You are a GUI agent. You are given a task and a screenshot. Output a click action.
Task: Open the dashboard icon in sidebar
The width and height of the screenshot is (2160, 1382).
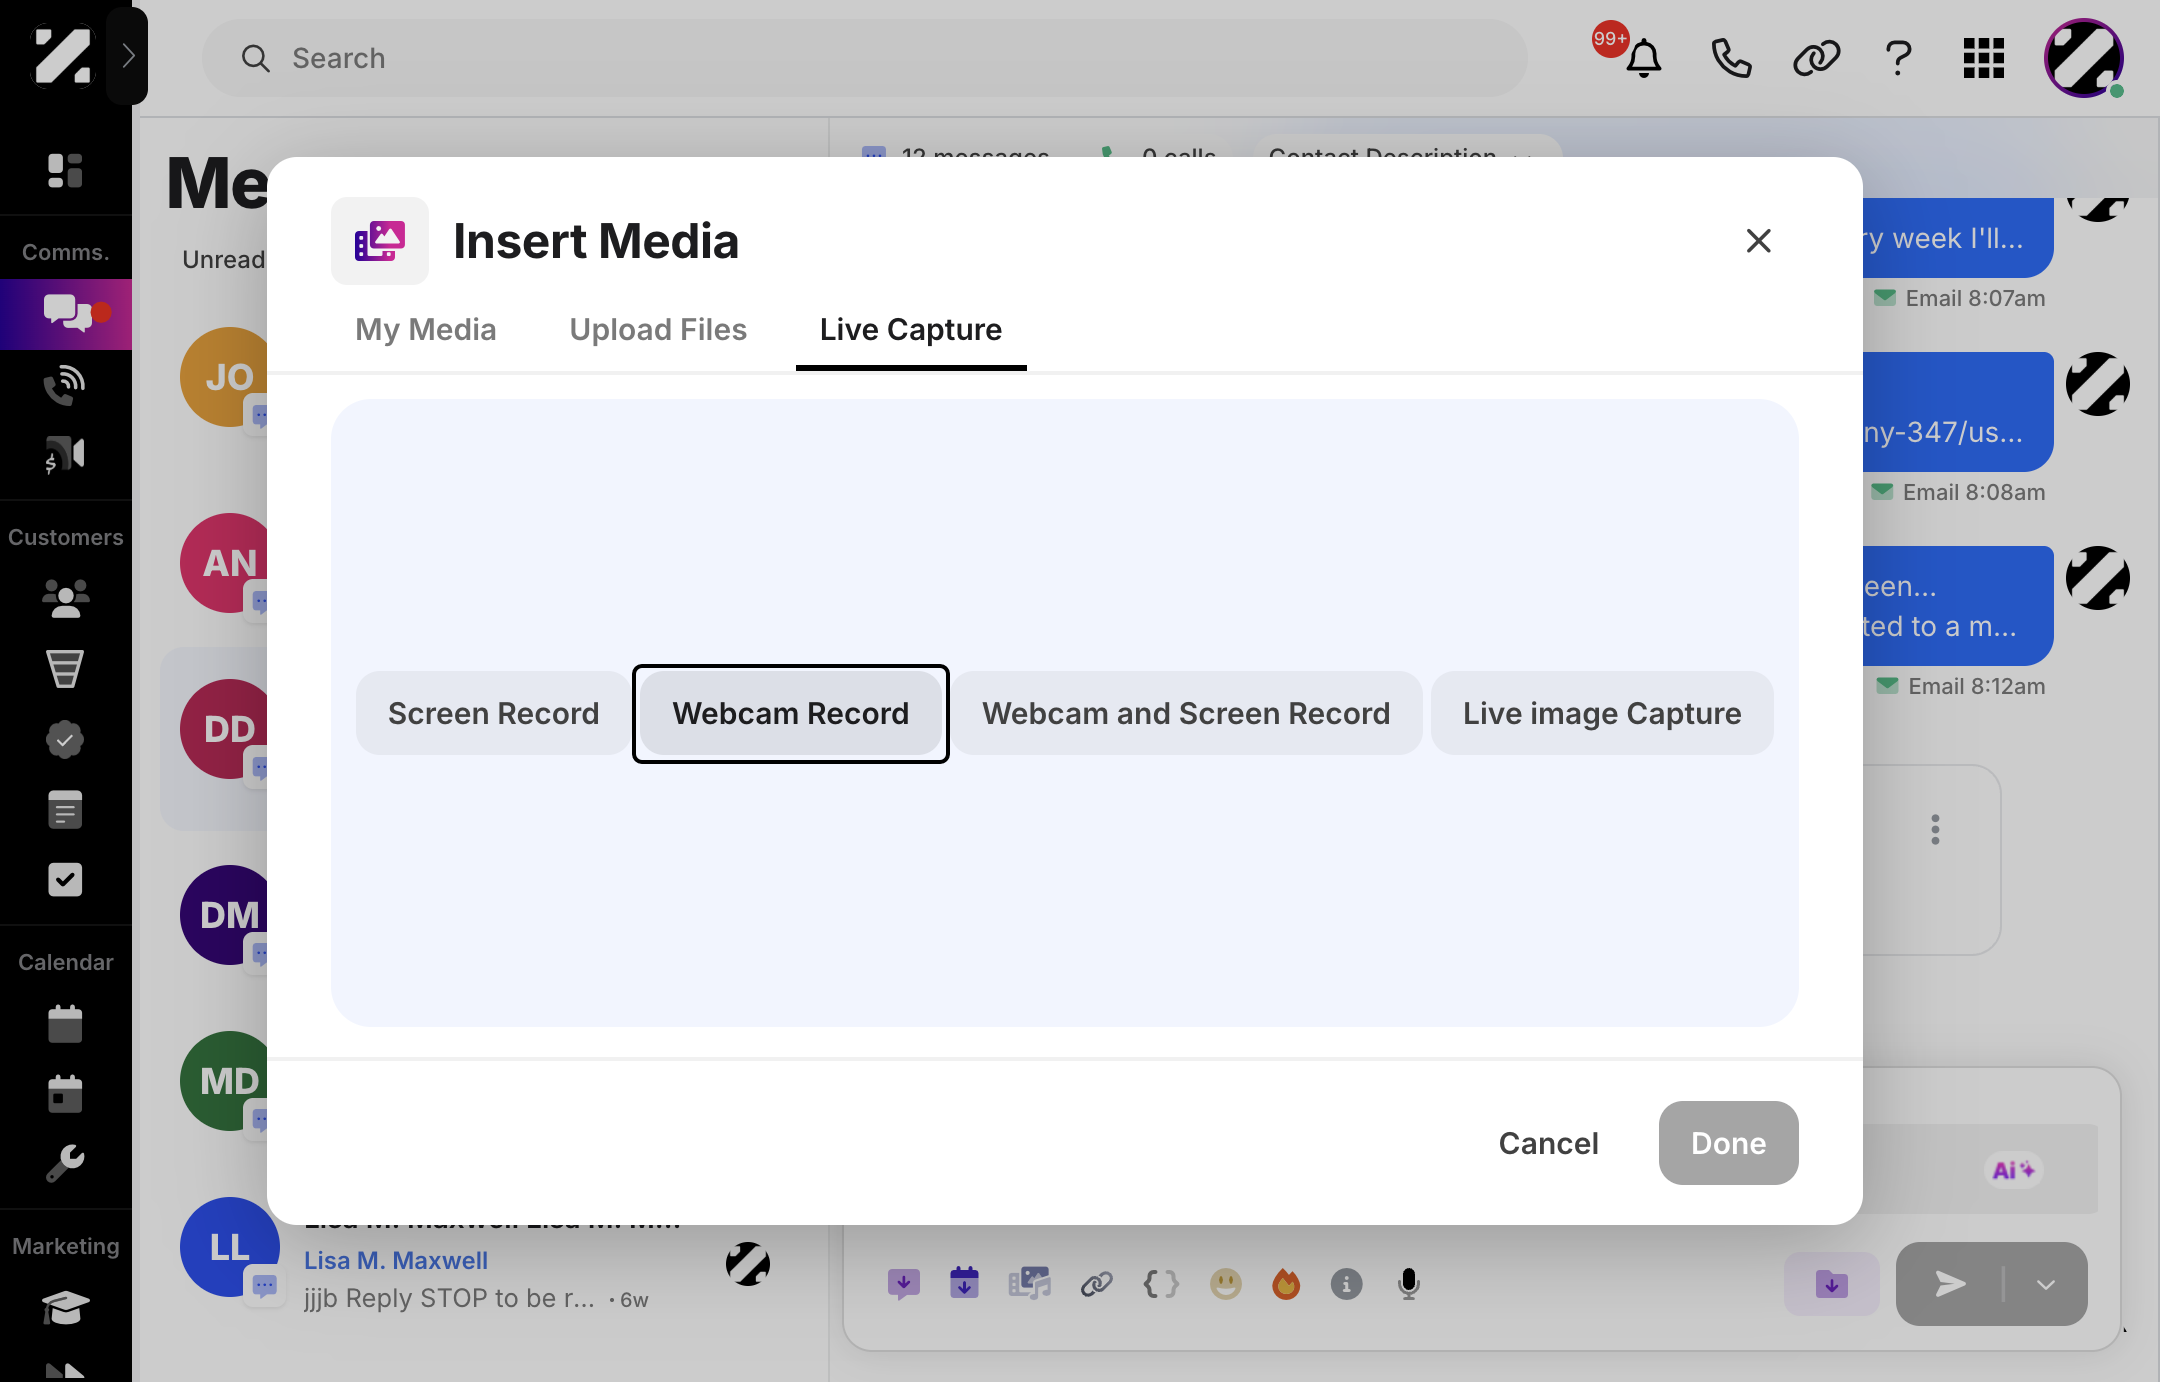pyautogui.click(x=65, y=171)
